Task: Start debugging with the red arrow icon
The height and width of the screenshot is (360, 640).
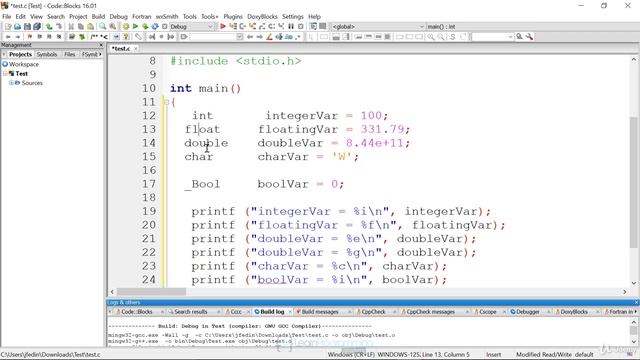Action: [223, 27]
